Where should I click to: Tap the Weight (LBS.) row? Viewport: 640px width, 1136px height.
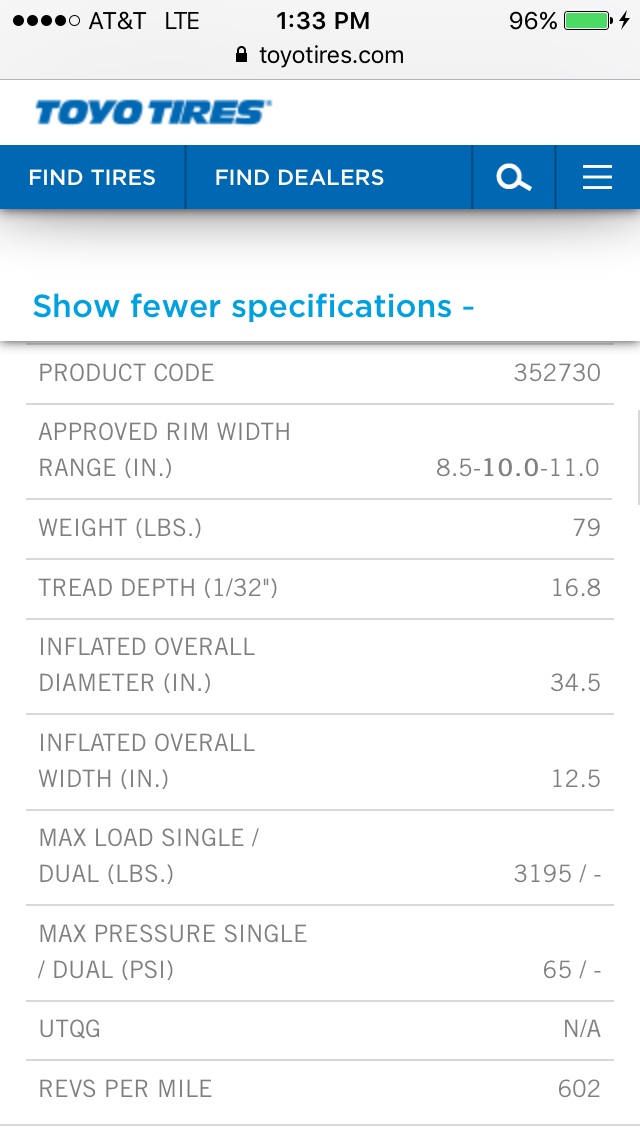(x=320, y=528)
